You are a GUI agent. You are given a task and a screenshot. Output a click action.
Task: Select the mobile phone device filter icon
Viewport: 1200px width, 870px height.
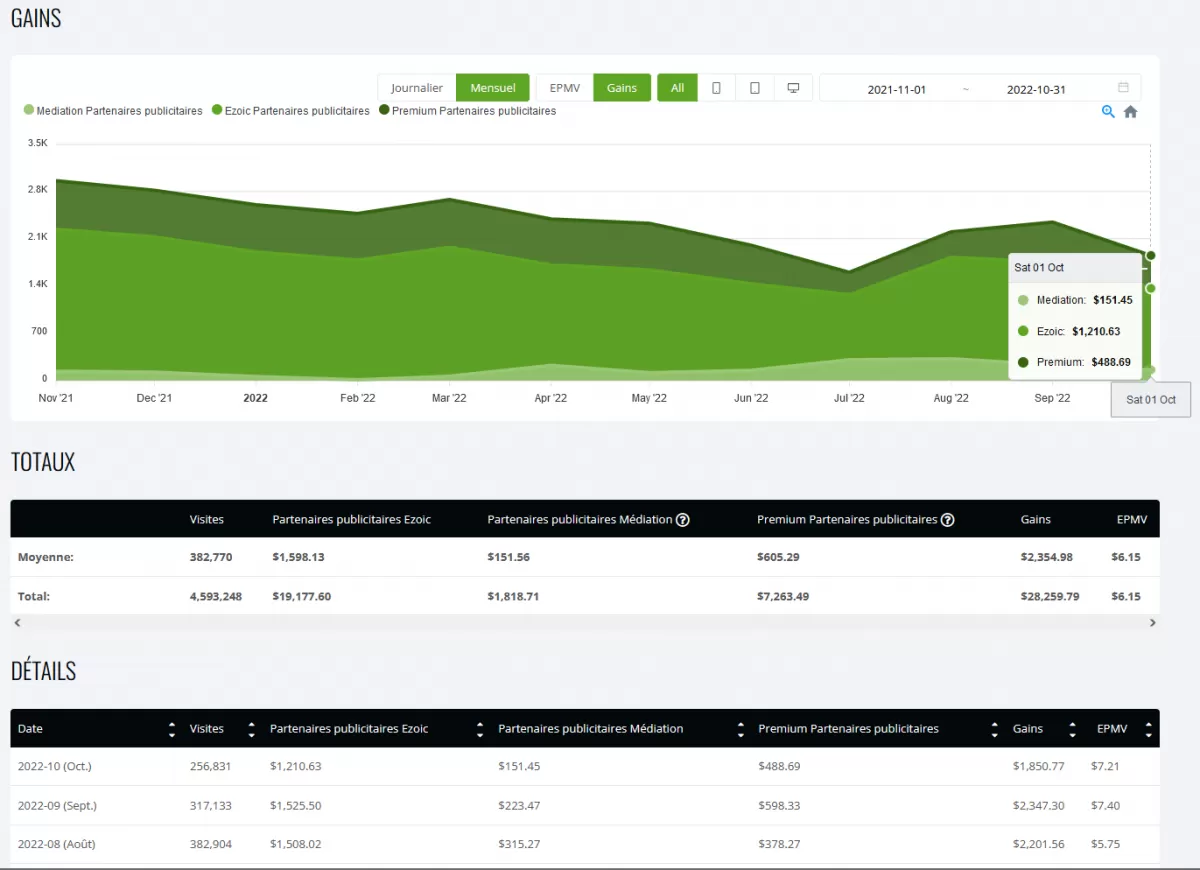tap(716, 88)
